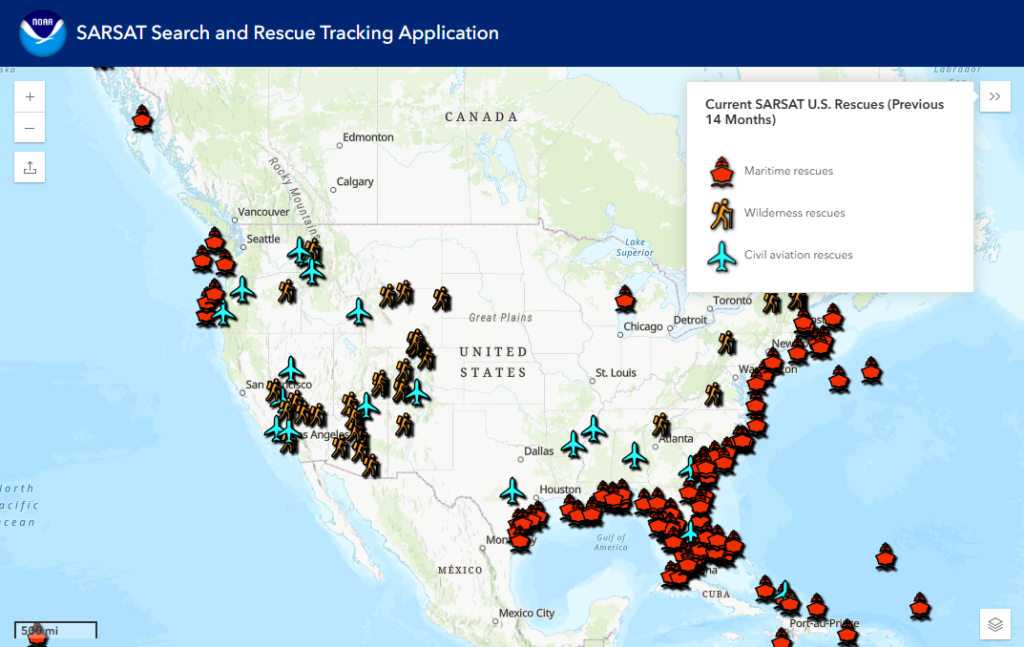Open the aviation rescue marker west of Houston

point(513,491)
